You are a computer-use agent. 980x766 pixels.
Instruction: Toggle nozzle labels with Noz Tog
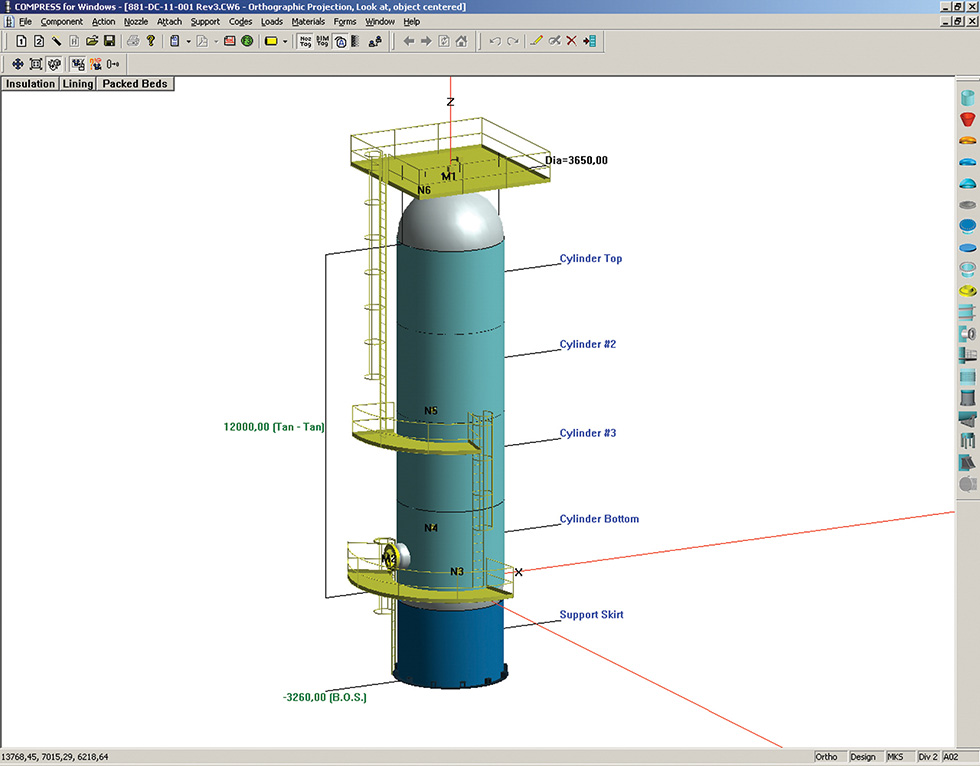pos(305,41)
